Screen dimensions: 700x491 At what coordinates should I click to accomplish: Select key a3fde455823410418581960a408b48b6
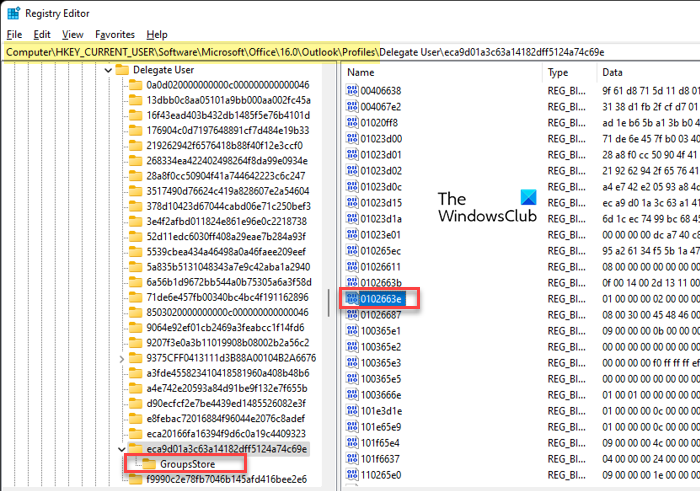coord(228,373)
